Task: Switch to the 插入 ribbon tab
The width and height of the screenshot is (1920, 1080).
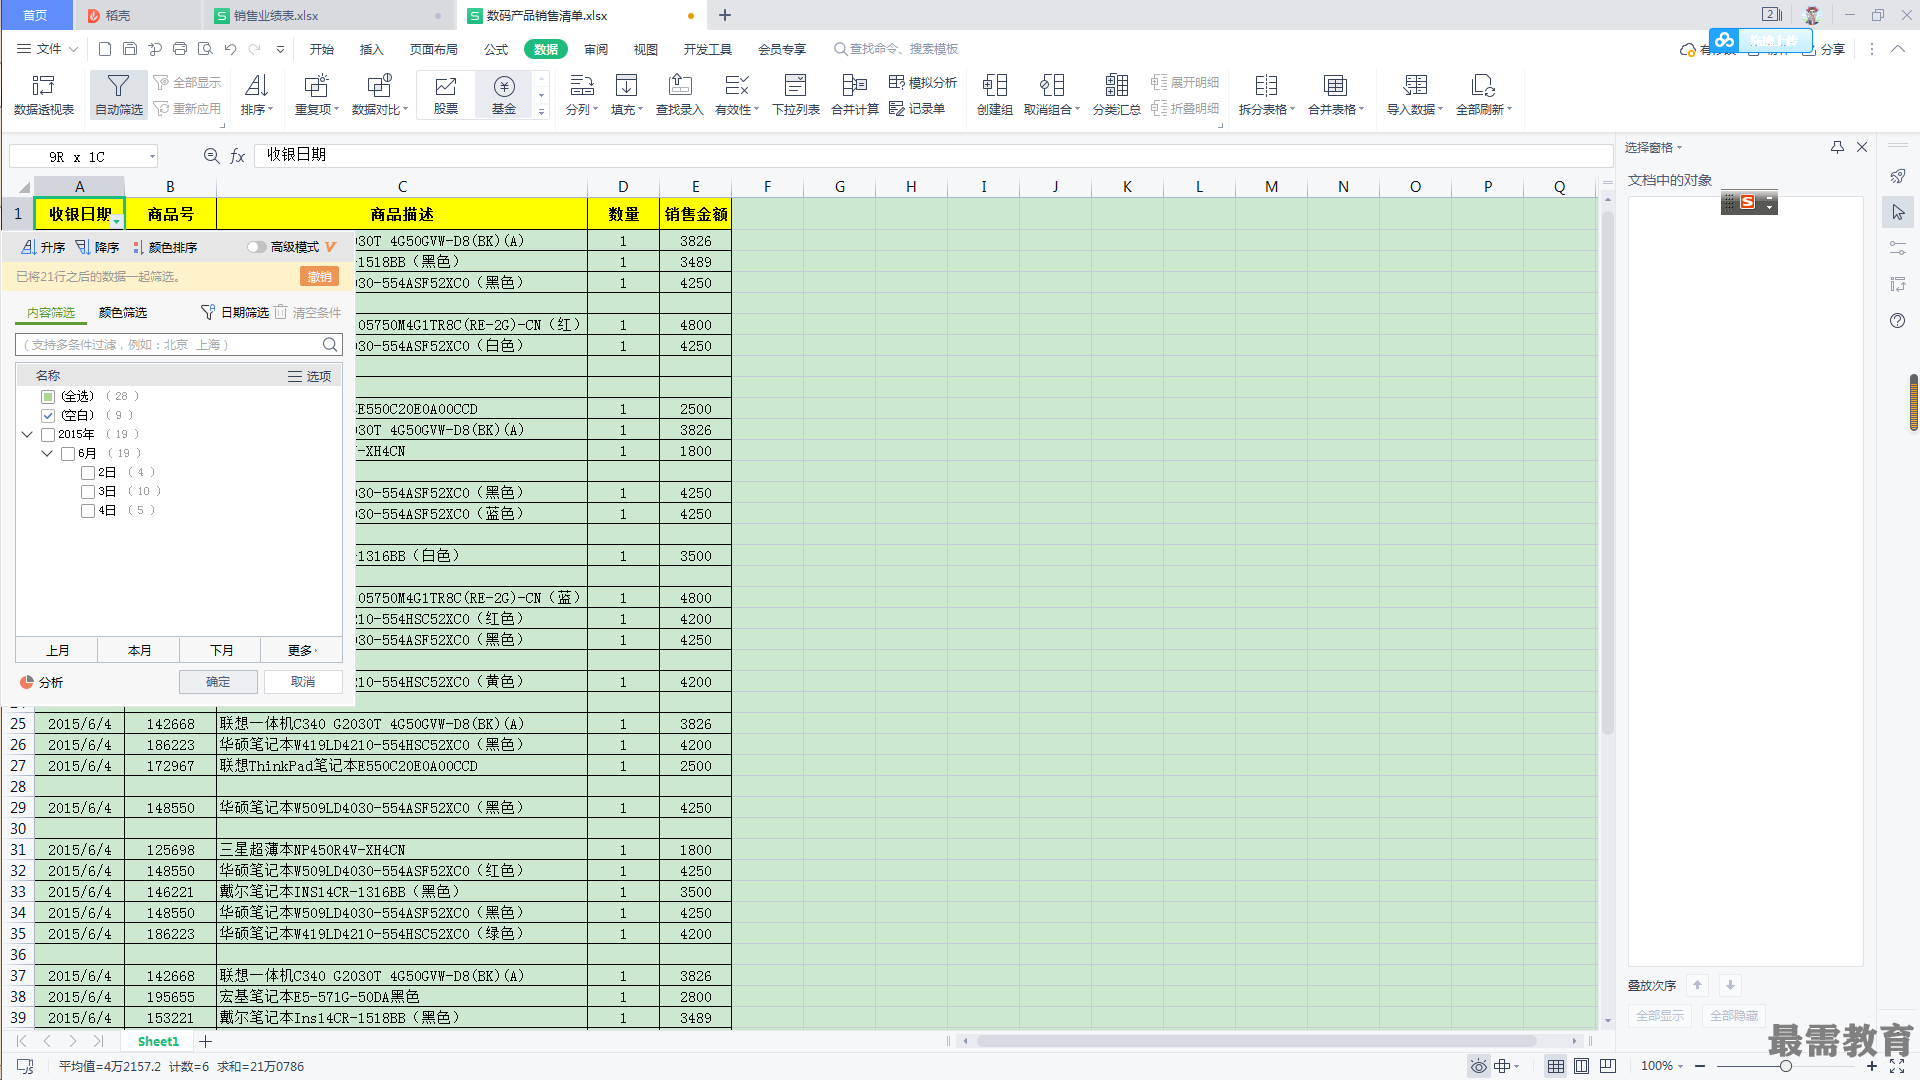Action: 372,49
